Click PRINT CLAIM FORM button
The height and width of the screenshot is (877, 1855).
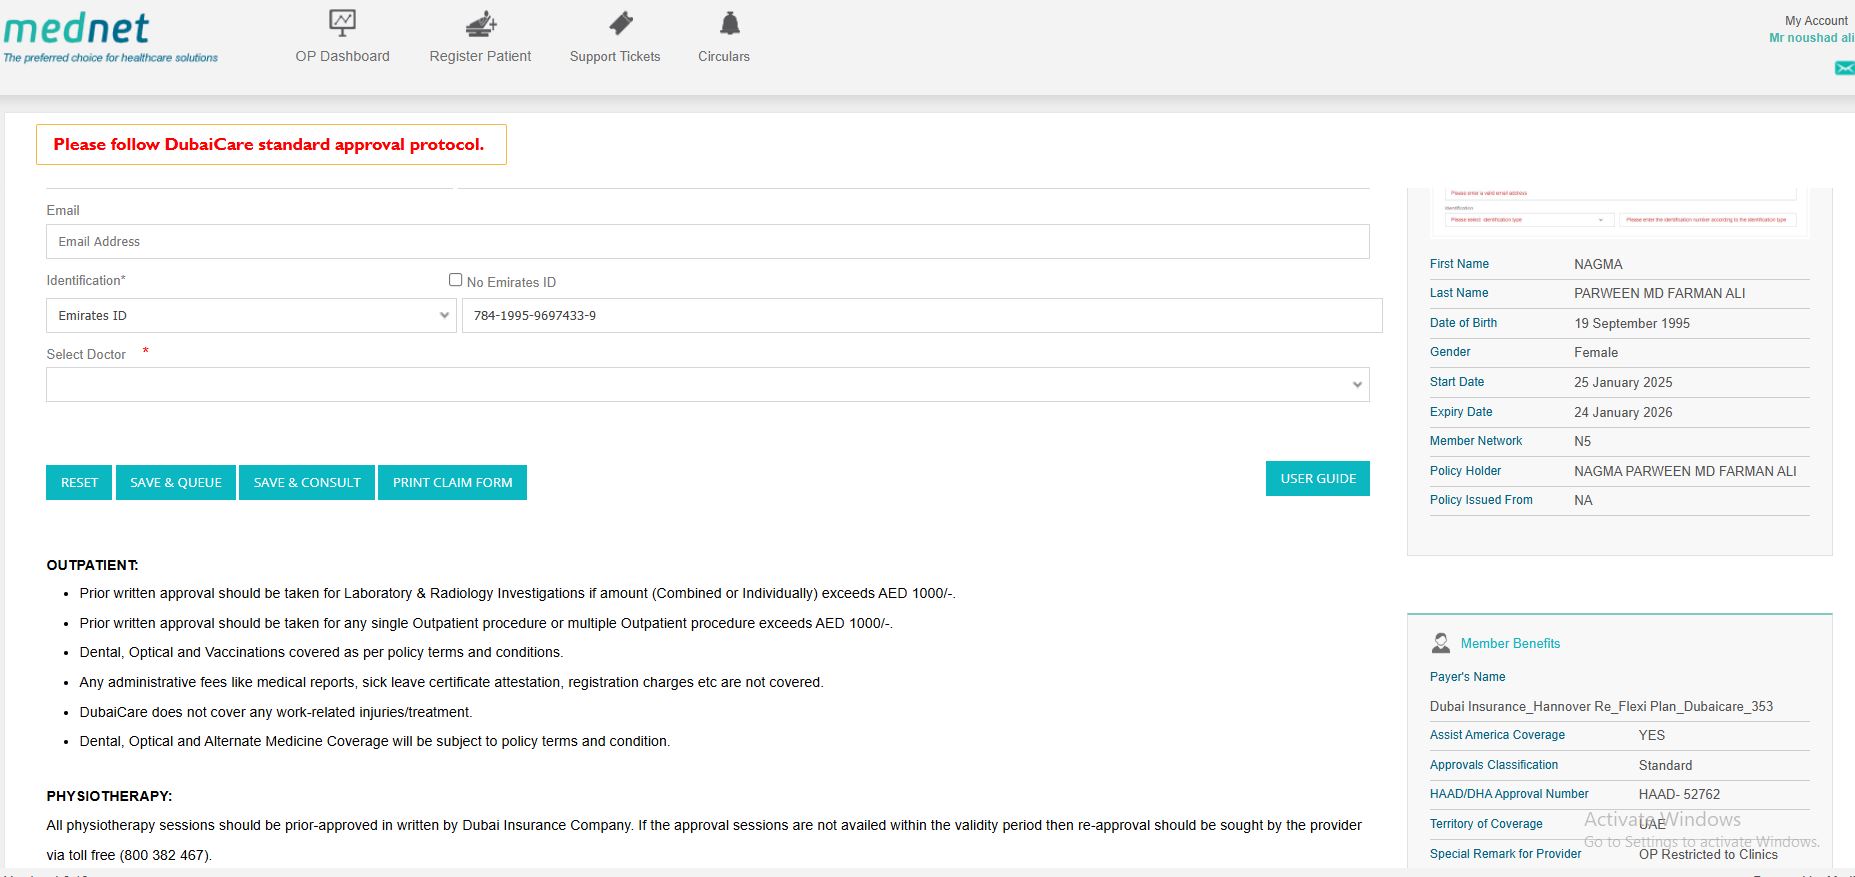coord(452,482)
